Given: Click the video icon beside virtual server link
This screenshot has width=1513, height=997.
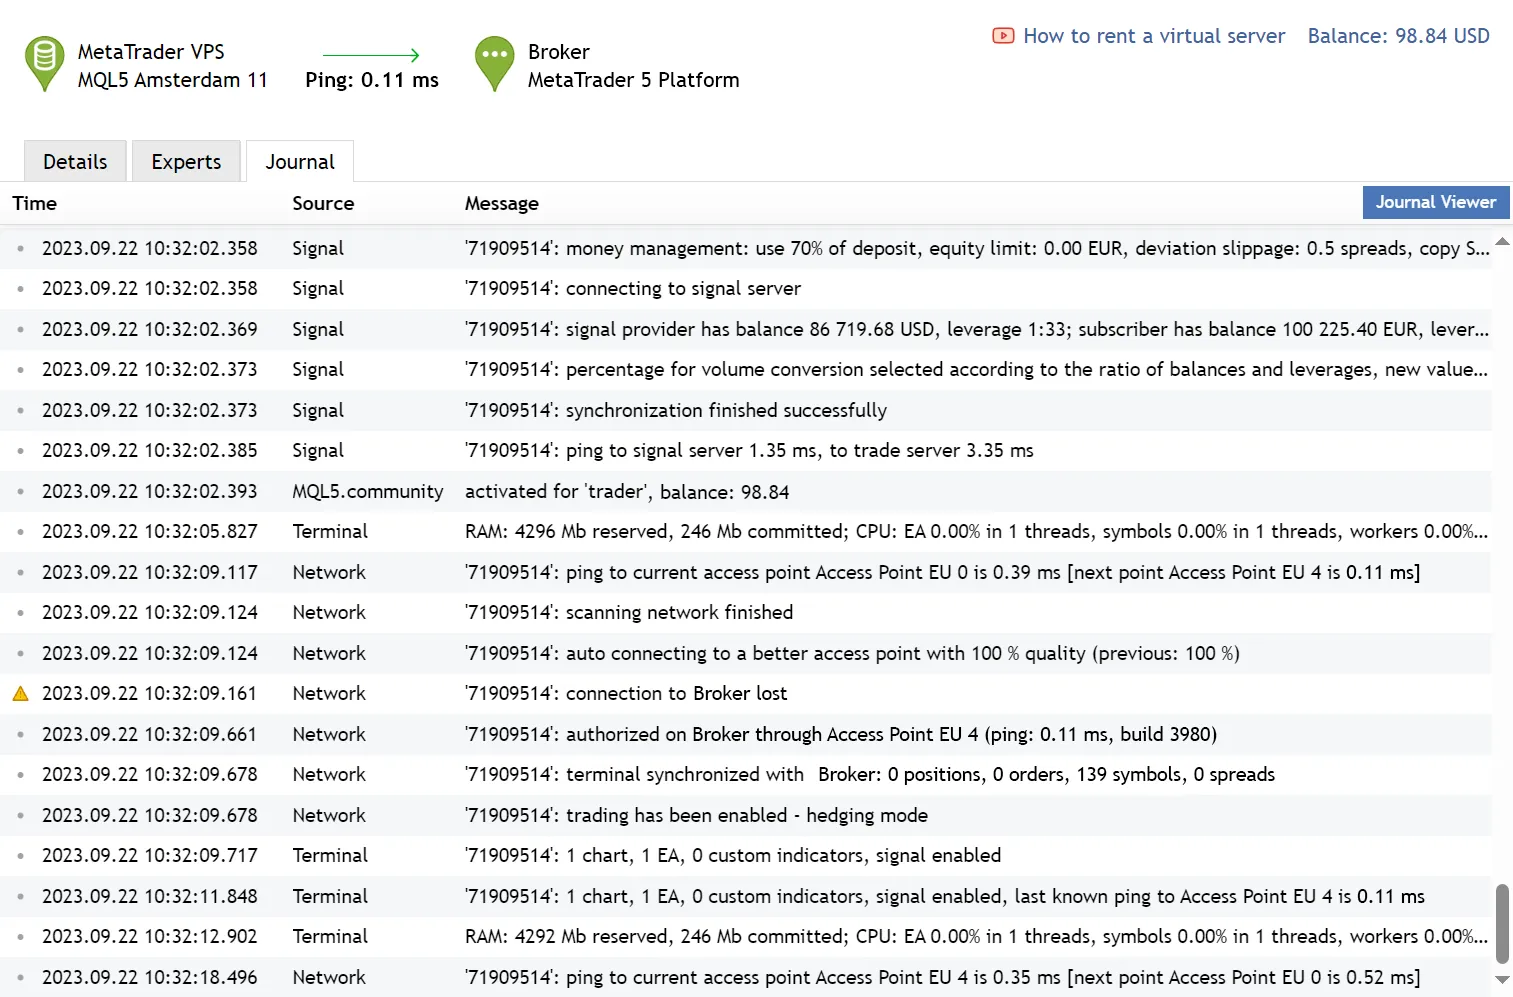Looking at the screenshot, I should click(x=1003, y=36).
